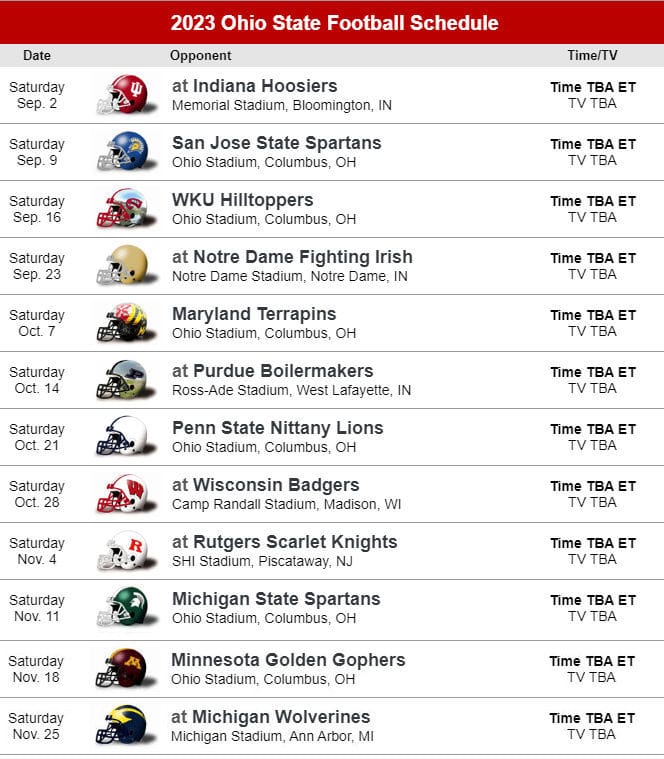Image resolution: width=664 pixels, height=759 pixels.
Task: Click the Indiana Hoosiers helmet icon
Action: 123,95
